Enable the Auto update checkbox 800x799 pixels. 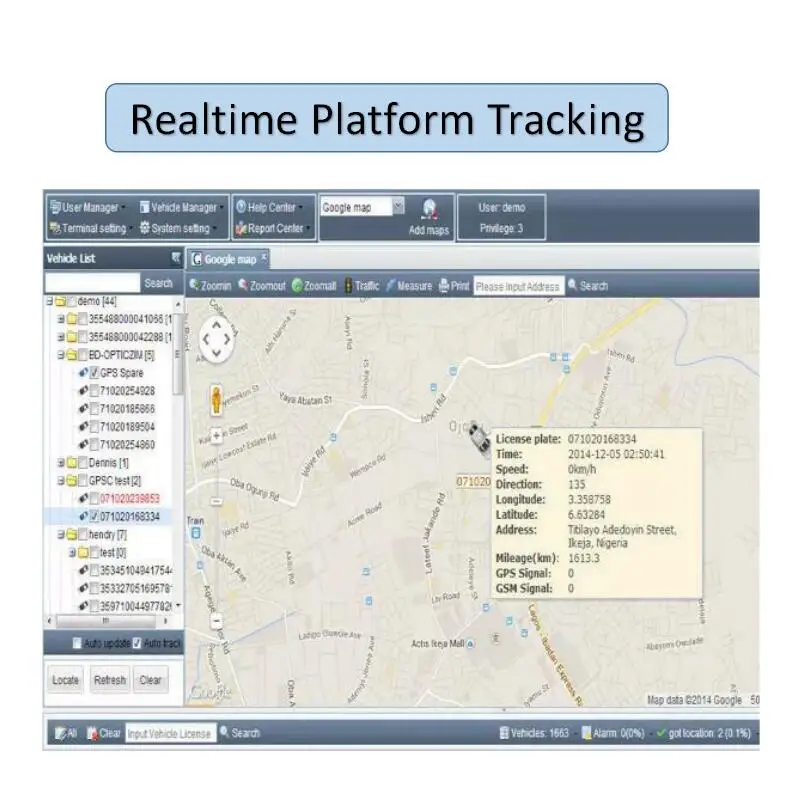(x=77, y=643)
